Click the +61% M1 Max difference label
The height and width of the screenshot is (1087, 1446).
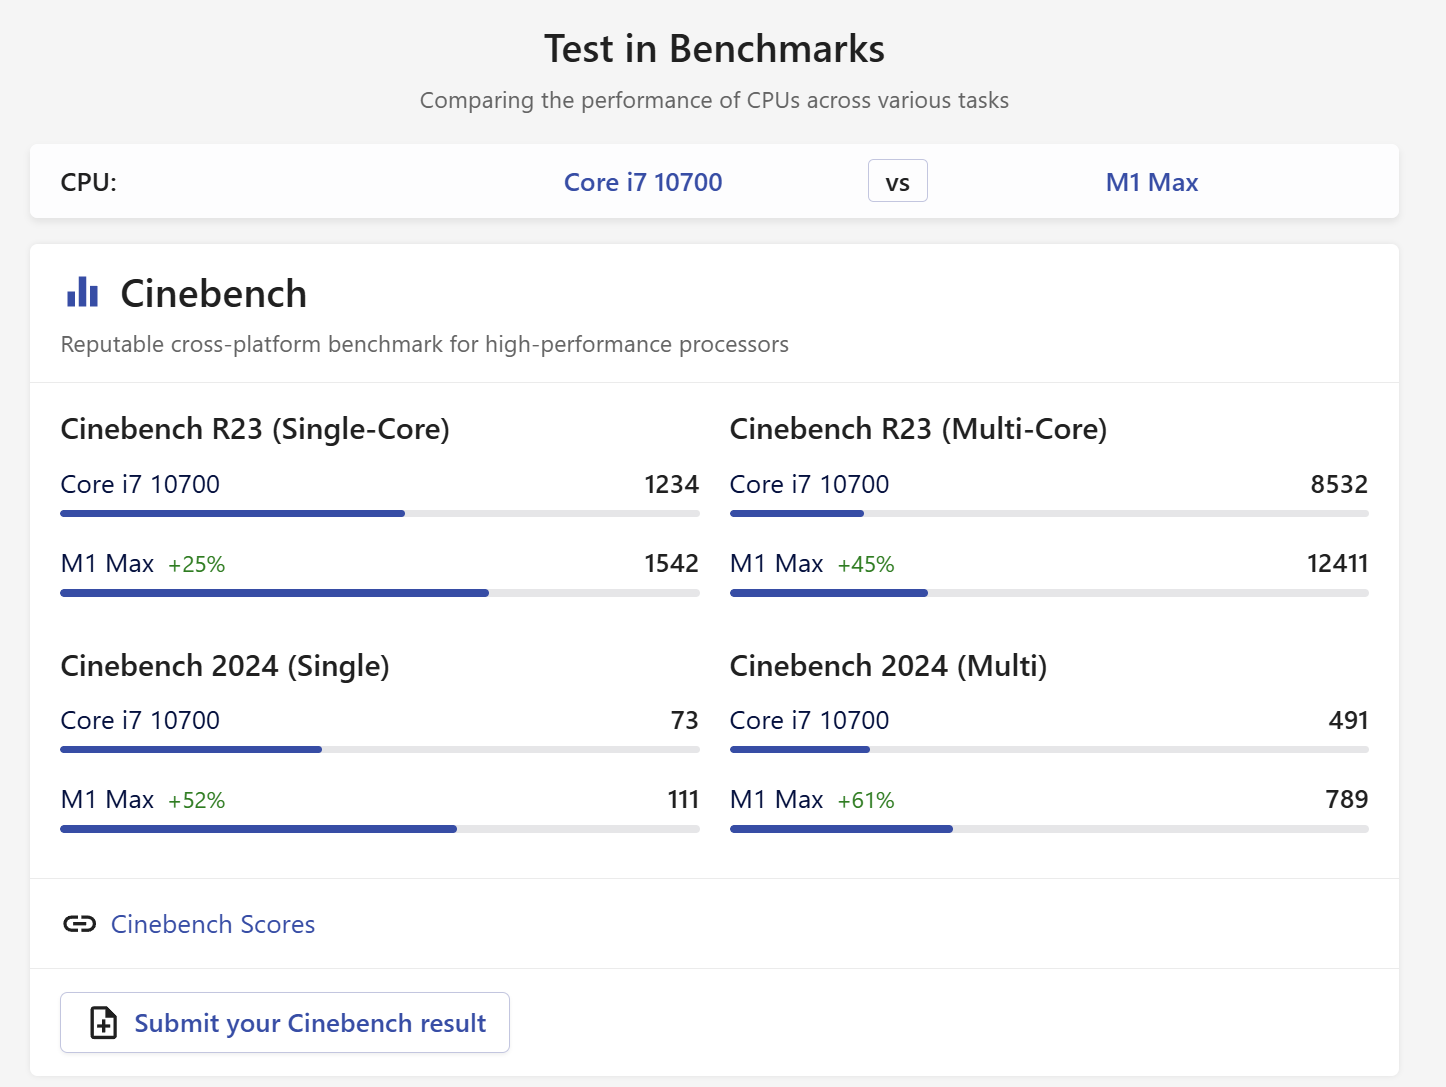866,801
